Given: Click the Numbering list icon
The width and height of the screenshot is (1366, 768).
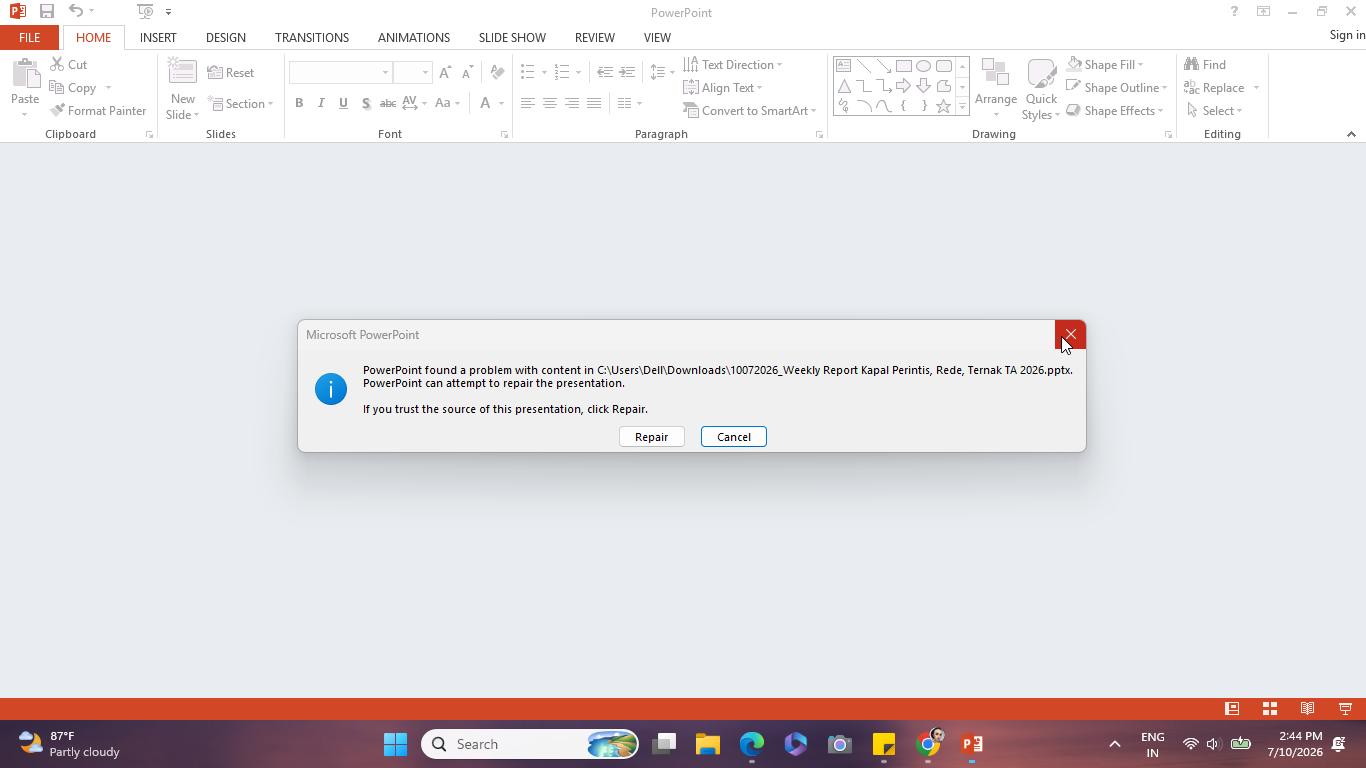Looking at the screenshot, I should coord(562,72).
